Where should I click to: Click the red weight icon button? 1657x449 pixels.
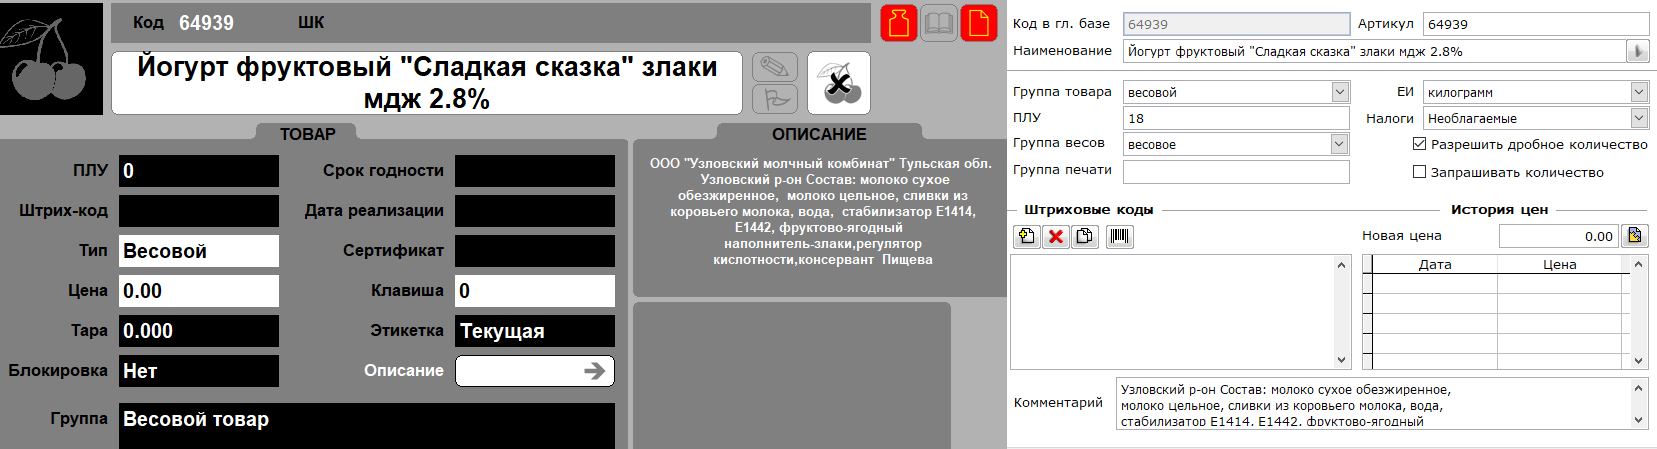(x=899, y=23)
